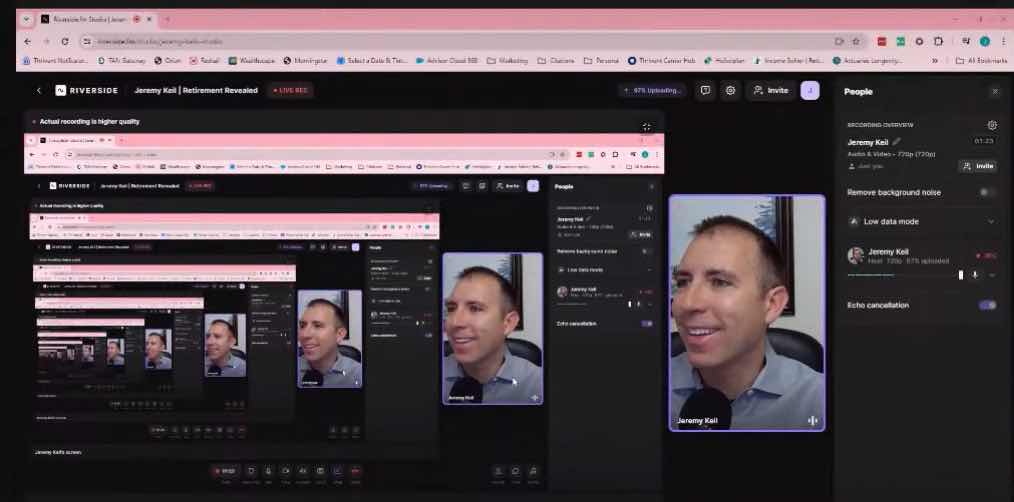Open the studio settings gear in header
This screenshot has height=502, width=1014.
pyautogui.click(x=730, y=91)
